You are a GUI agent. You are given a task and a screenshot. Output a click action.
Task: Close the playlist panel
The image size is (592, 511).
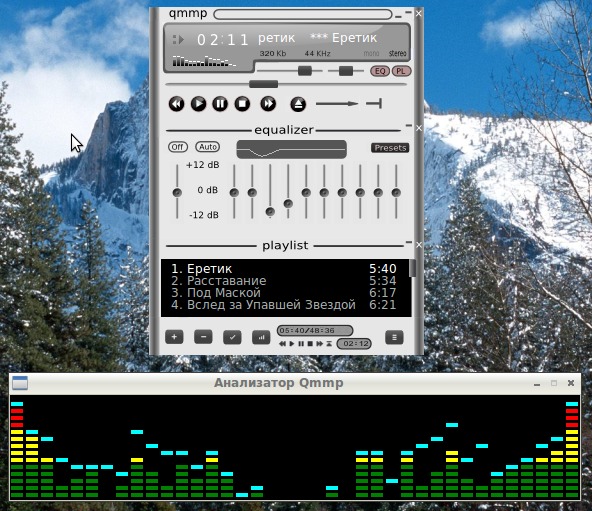tap(419, 245)
